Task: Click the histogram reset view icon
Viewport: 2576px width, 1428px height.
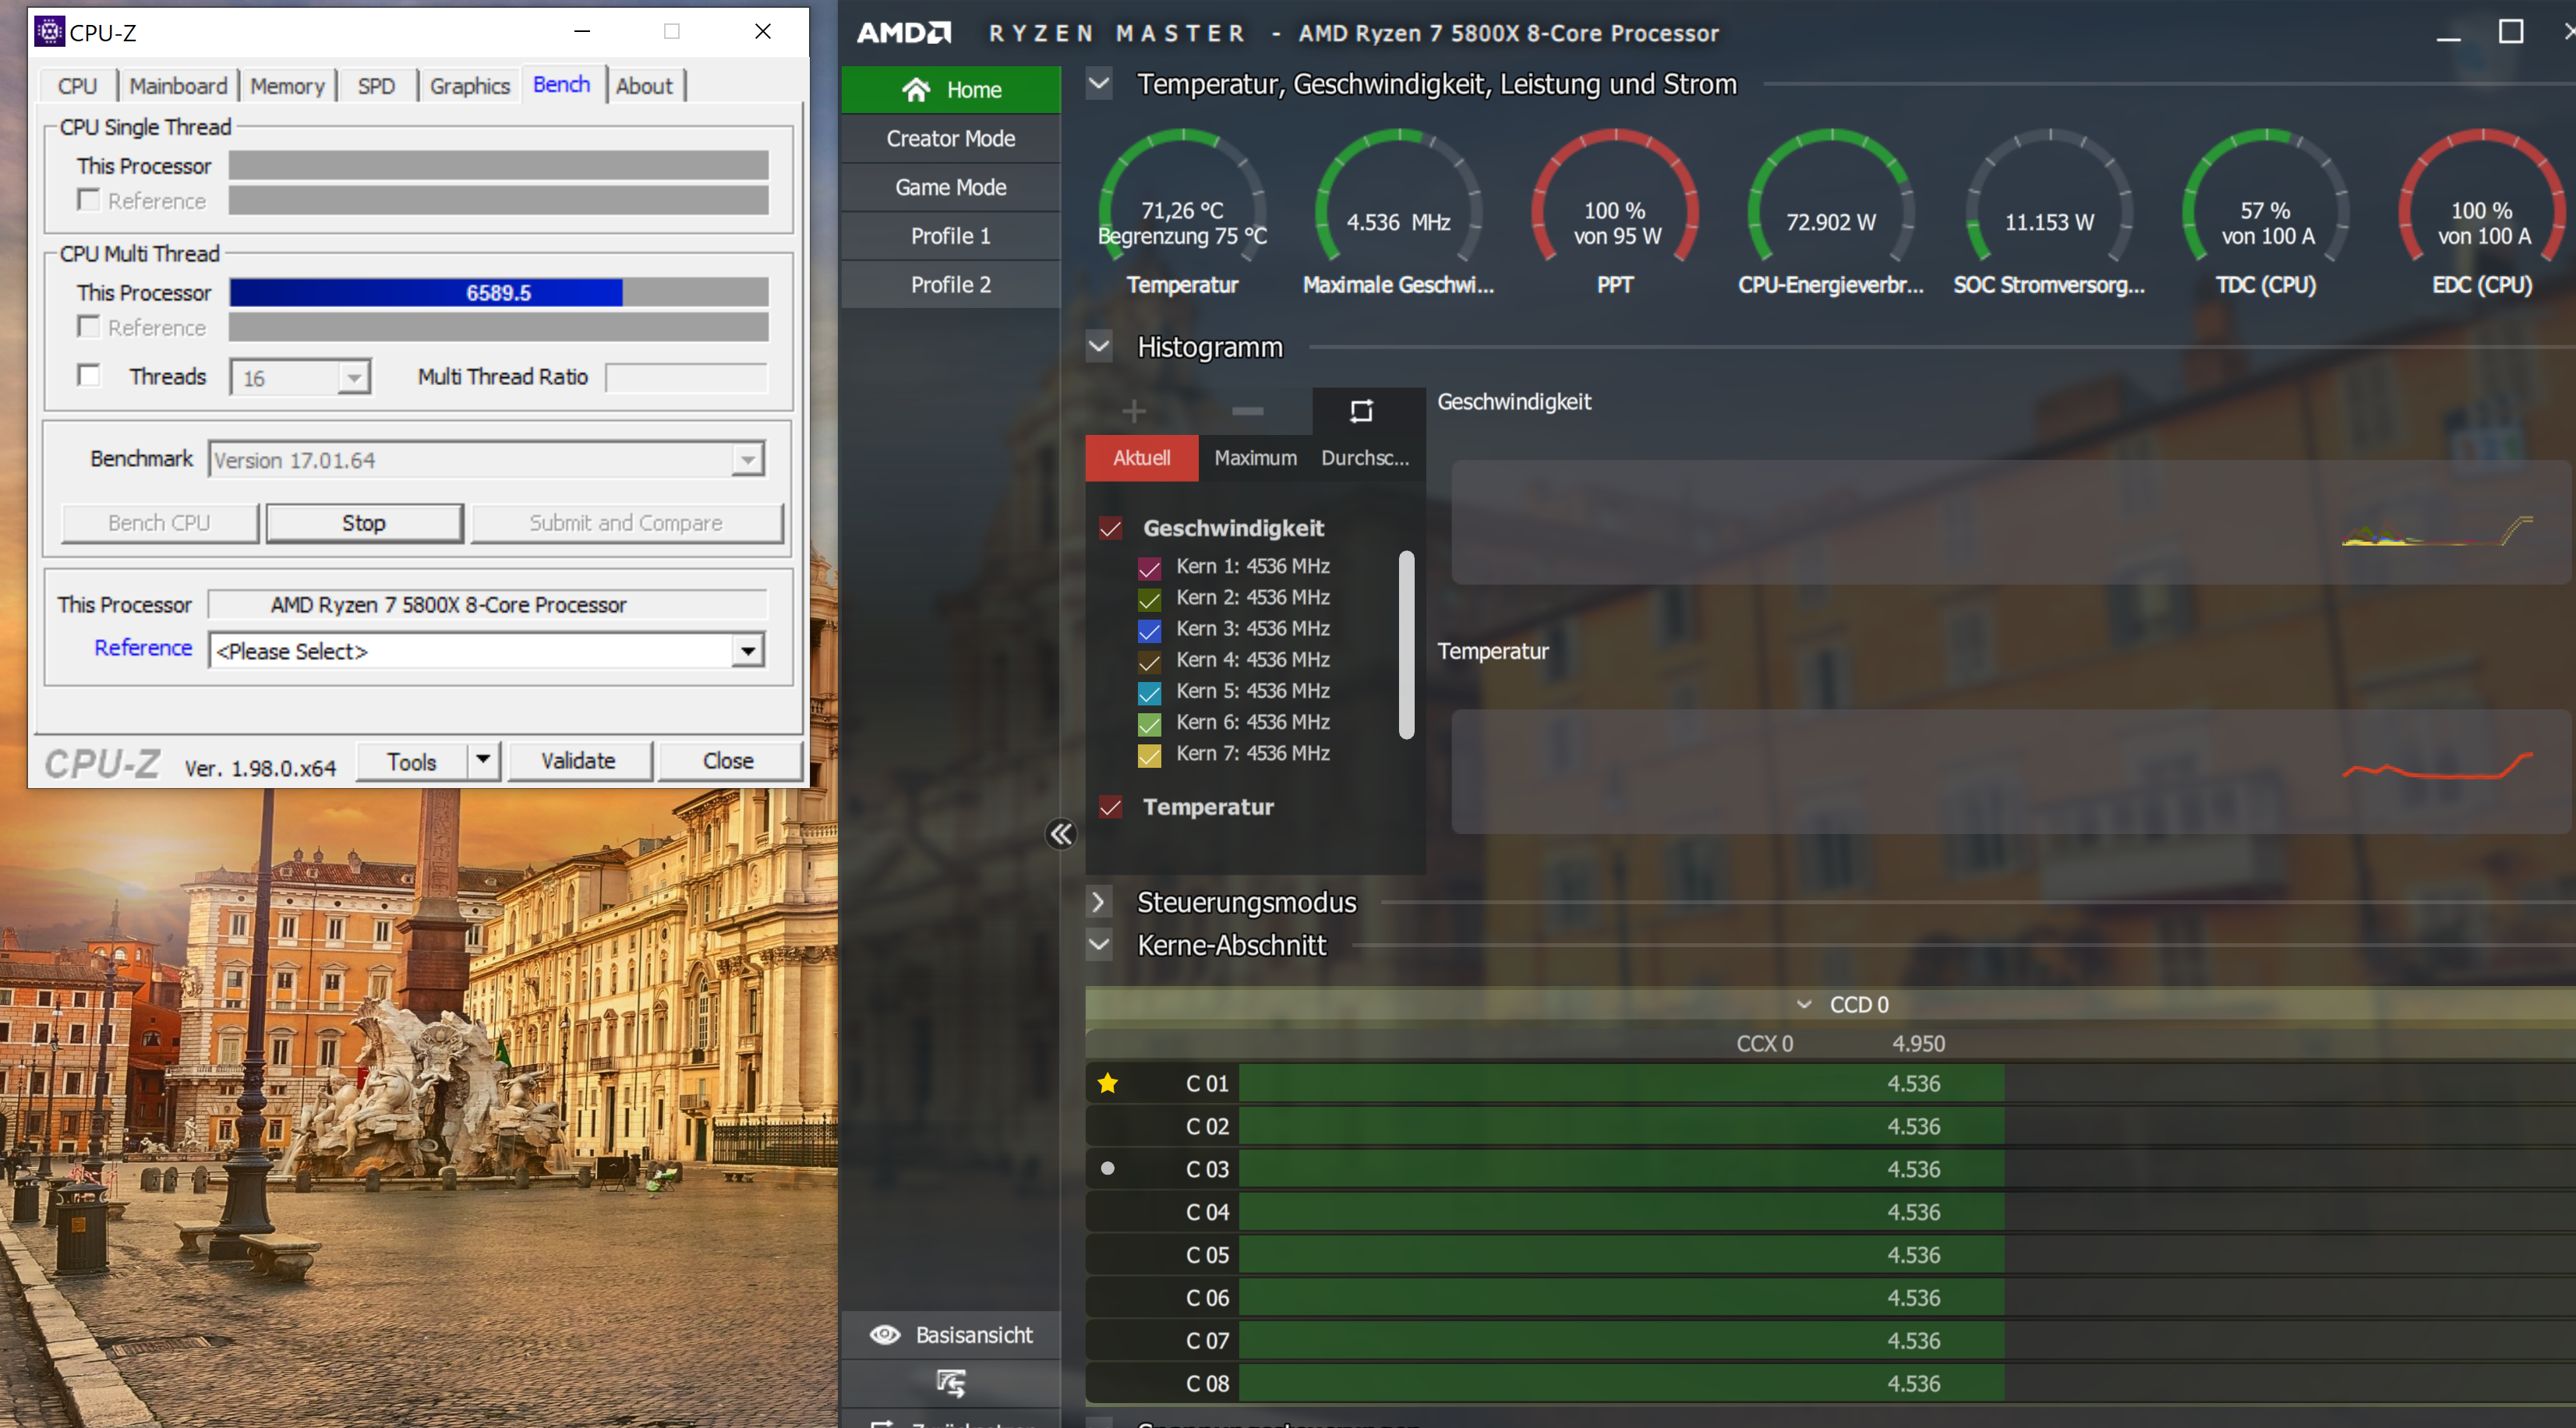Action: pyautogui.click(x=1361, y=411)
